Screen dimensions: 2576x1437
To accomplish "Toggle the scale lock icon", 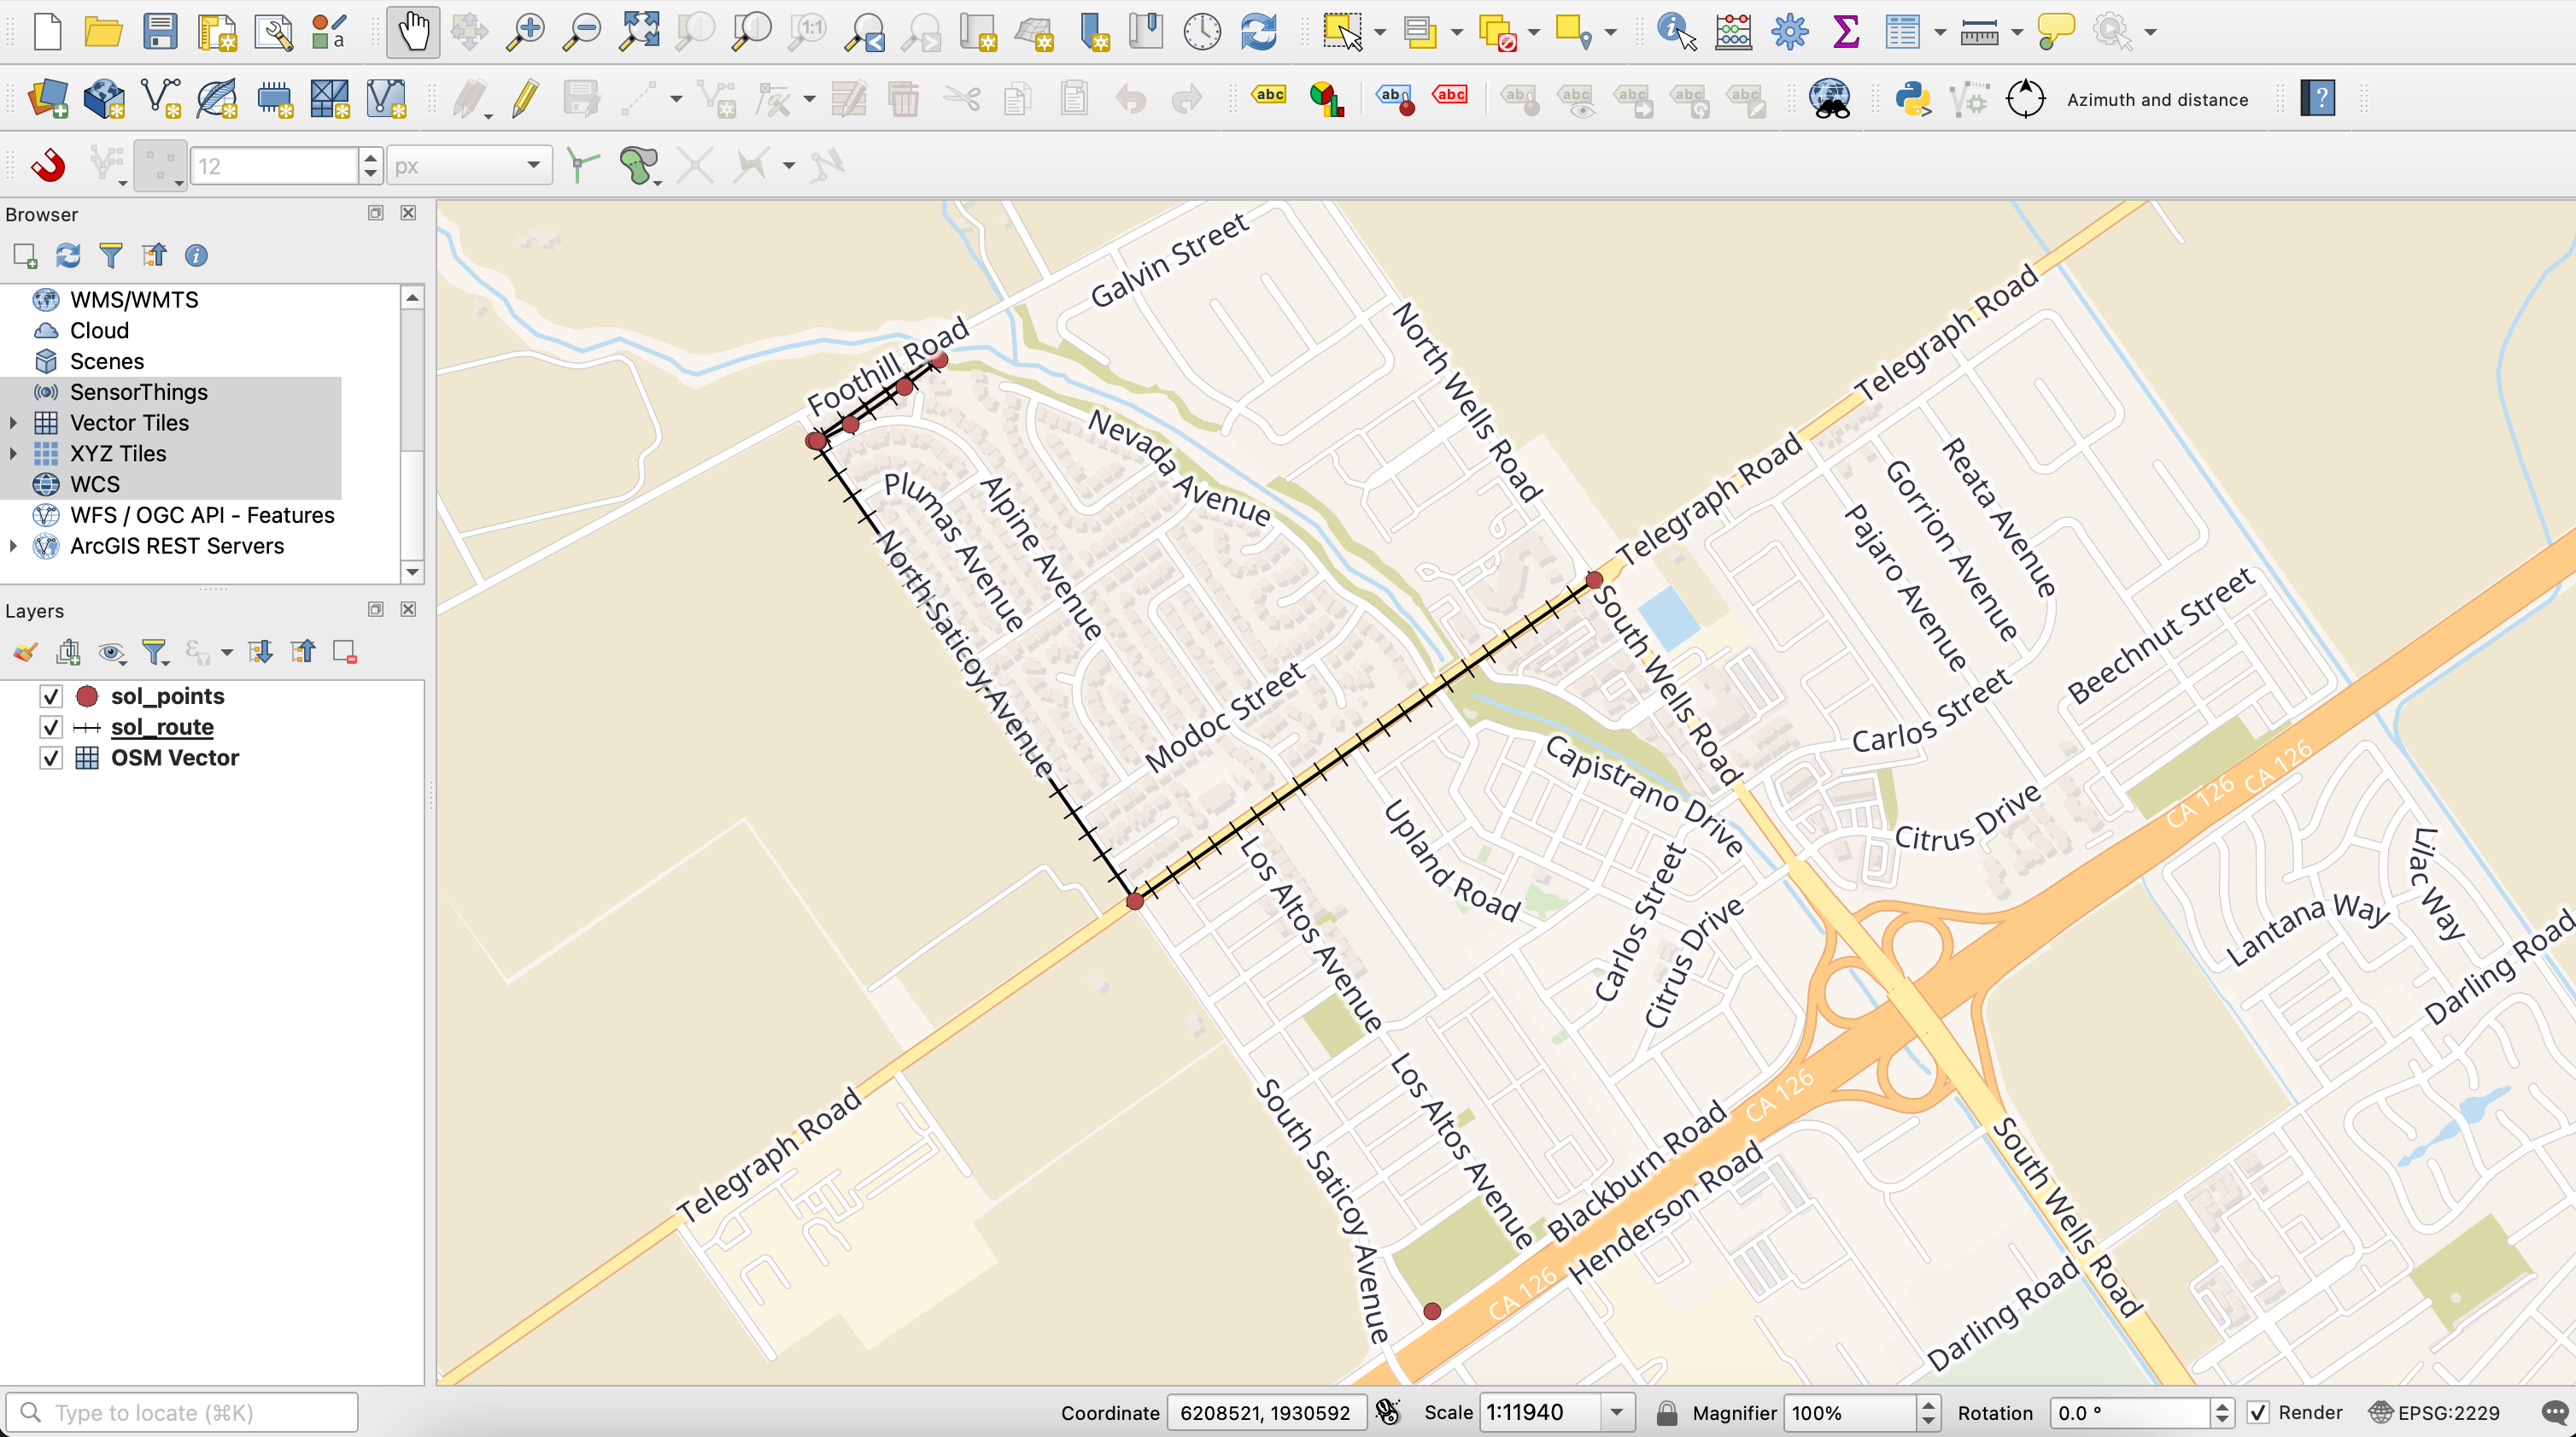I will [1666, 1413].
